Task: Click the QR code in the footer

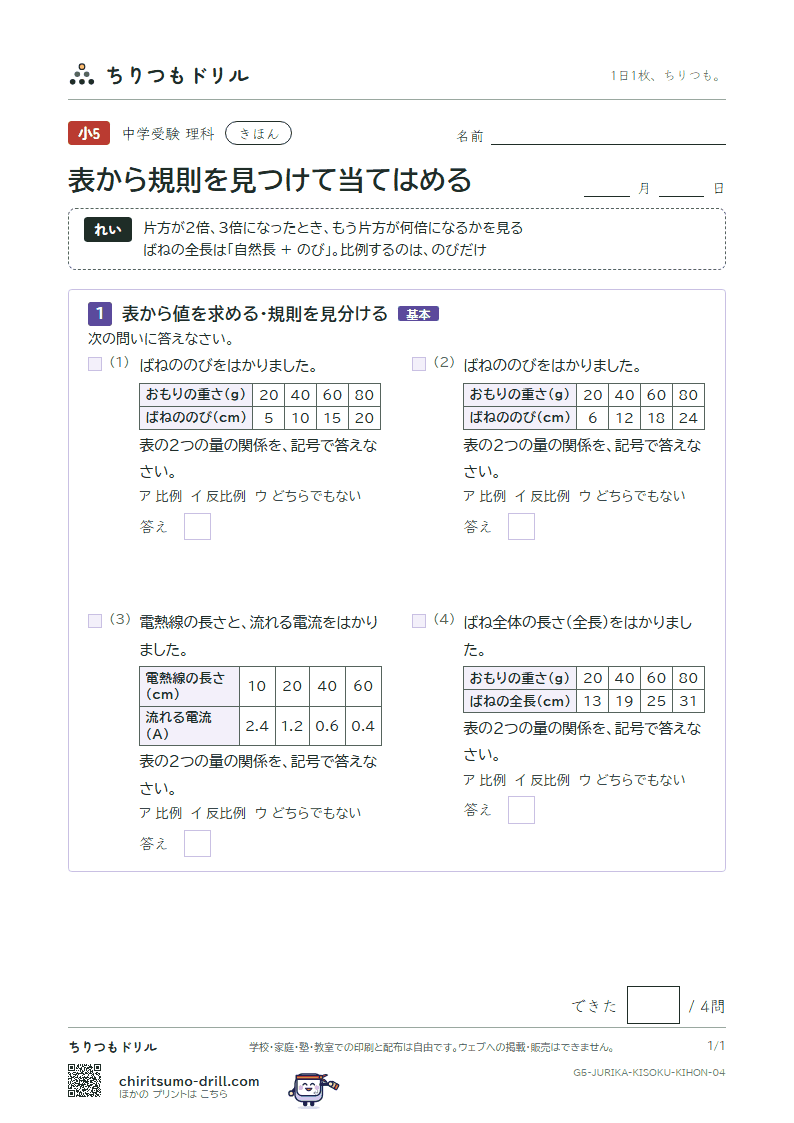Action: click(84, 1080)
